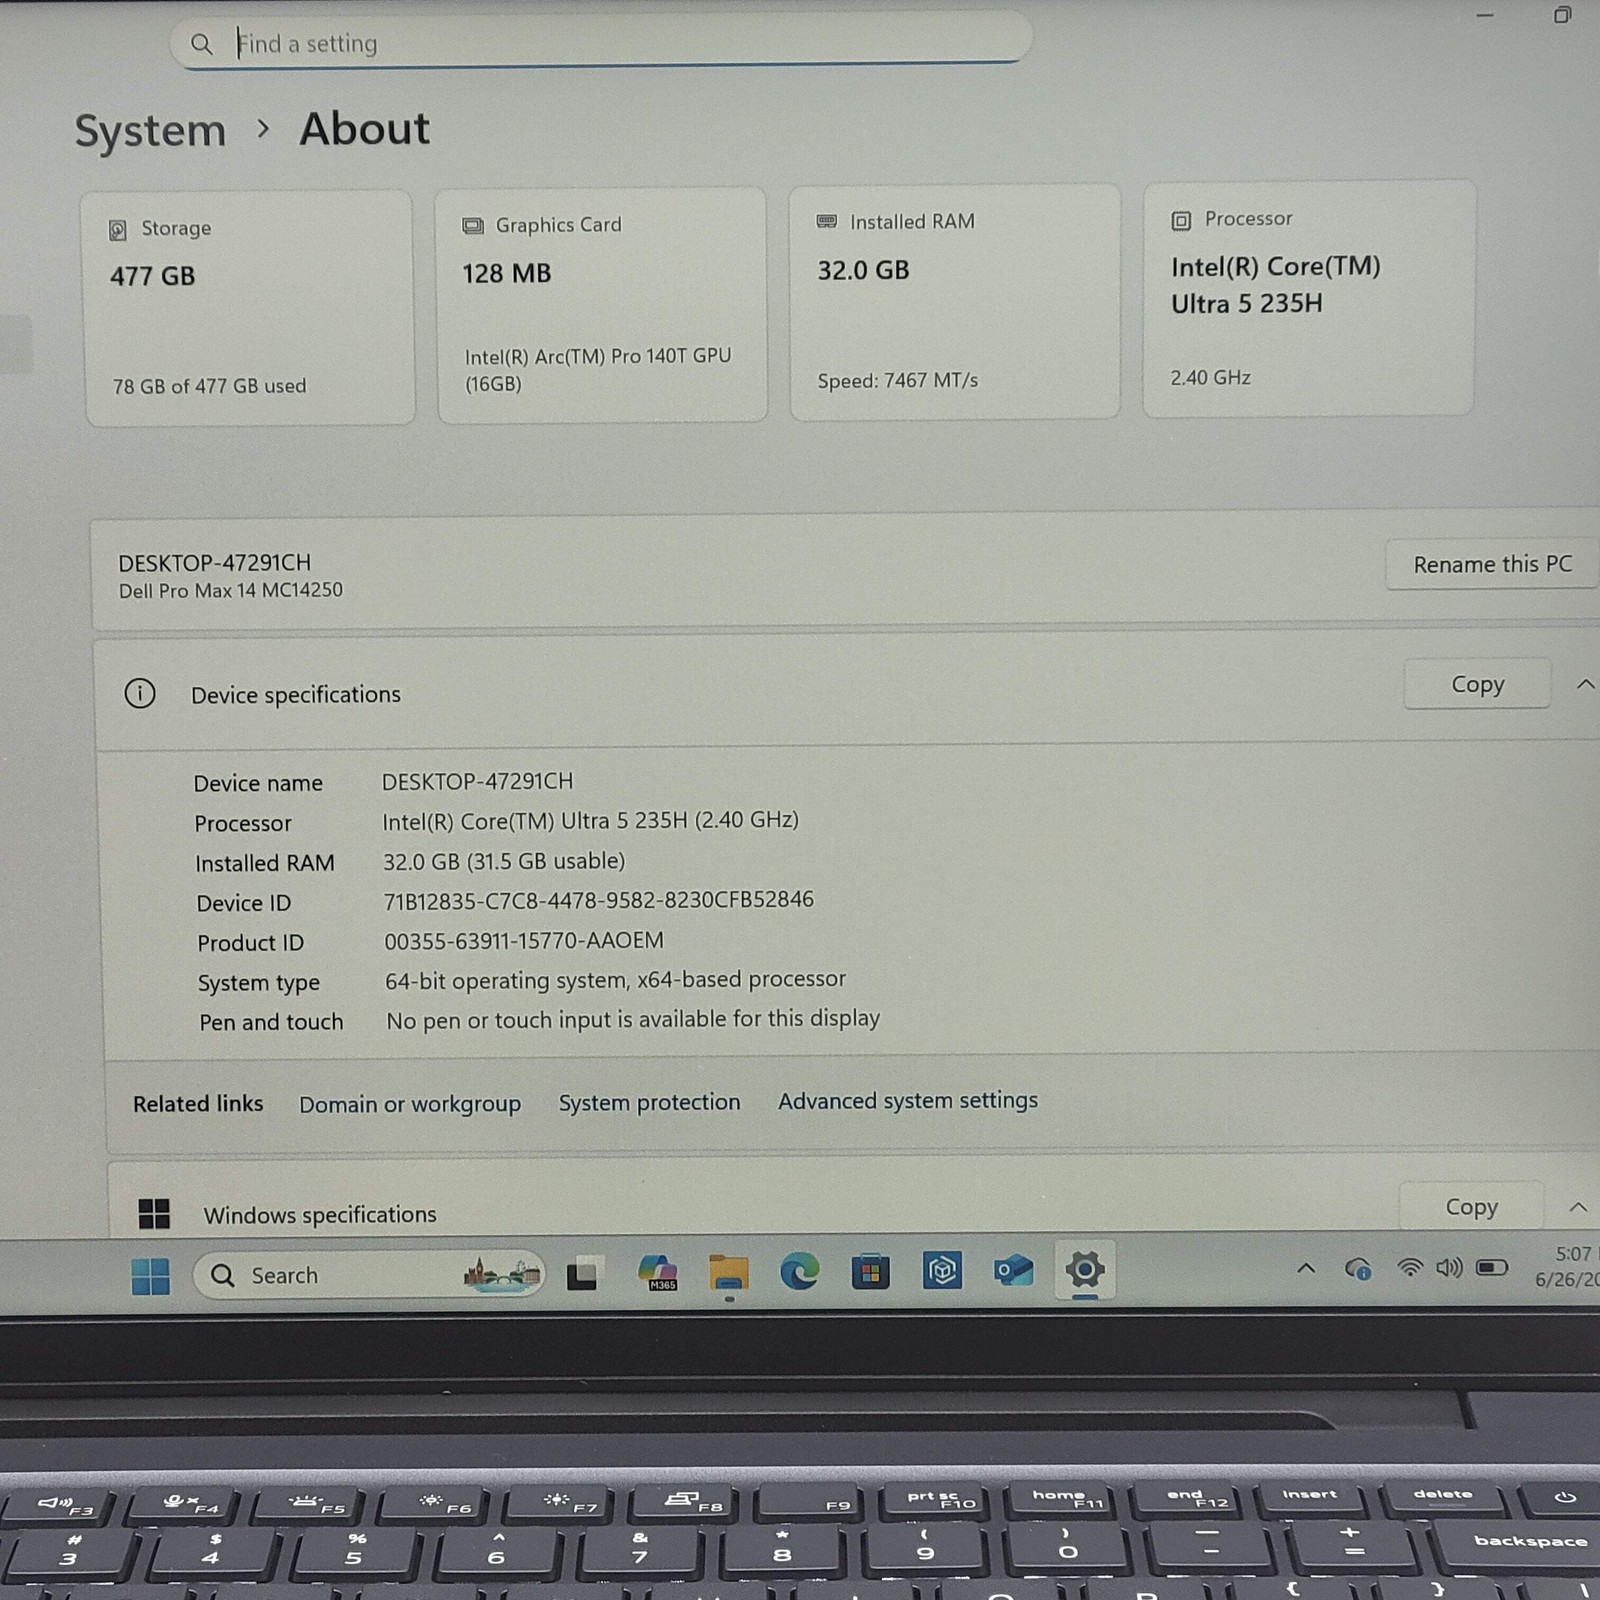
Task: Click the Graphics Card icon
Action: (x=472, y=226)
